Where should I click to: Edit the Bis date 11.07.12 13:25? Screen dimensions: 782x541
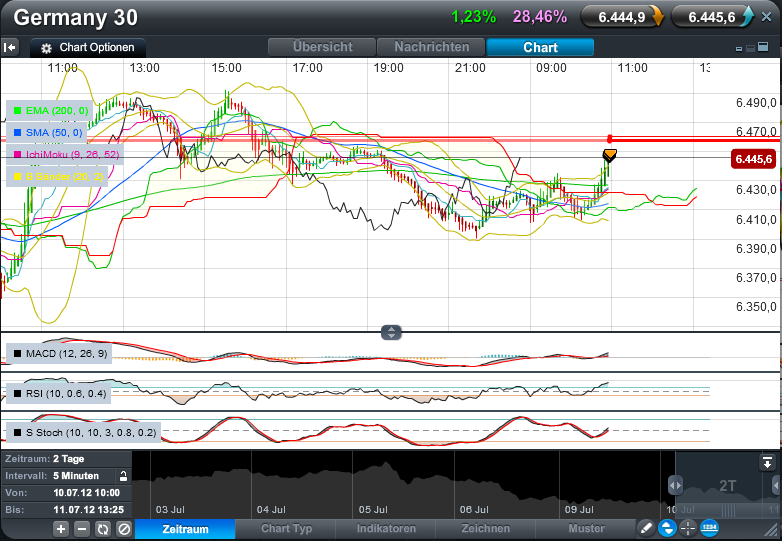(x=66, y=510)
